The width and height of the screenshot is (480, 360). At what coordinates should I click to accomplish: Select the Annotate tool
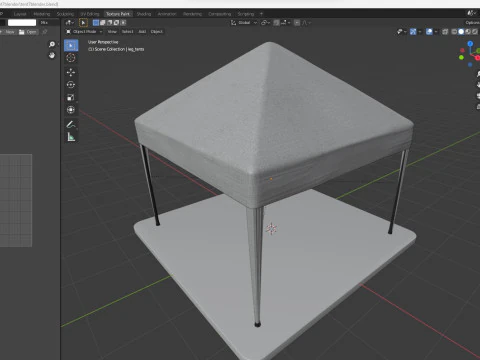pyautogui.click(x=71, y=124)
